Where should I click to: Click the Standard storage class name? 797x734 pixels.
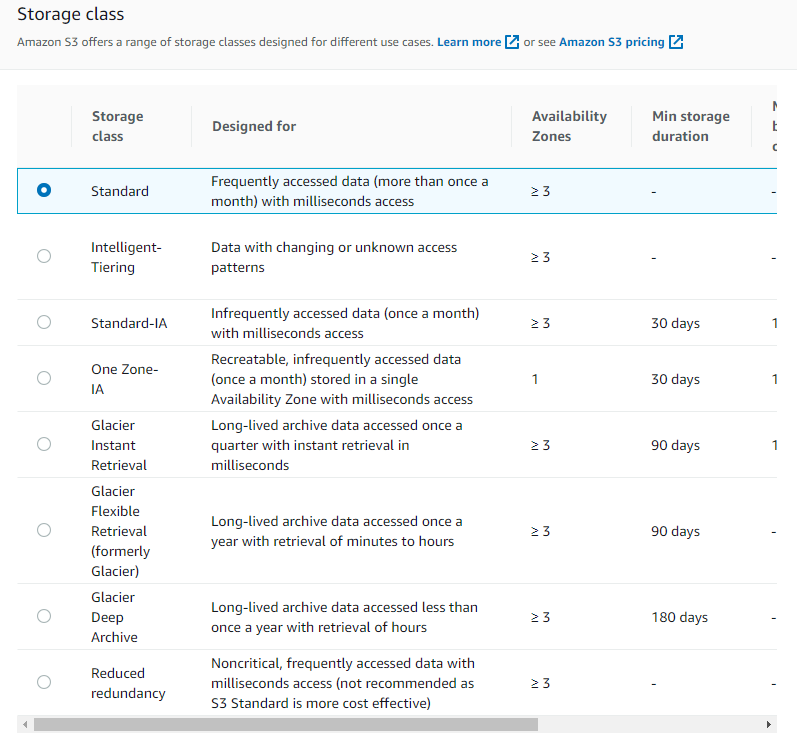coord(120,191)
